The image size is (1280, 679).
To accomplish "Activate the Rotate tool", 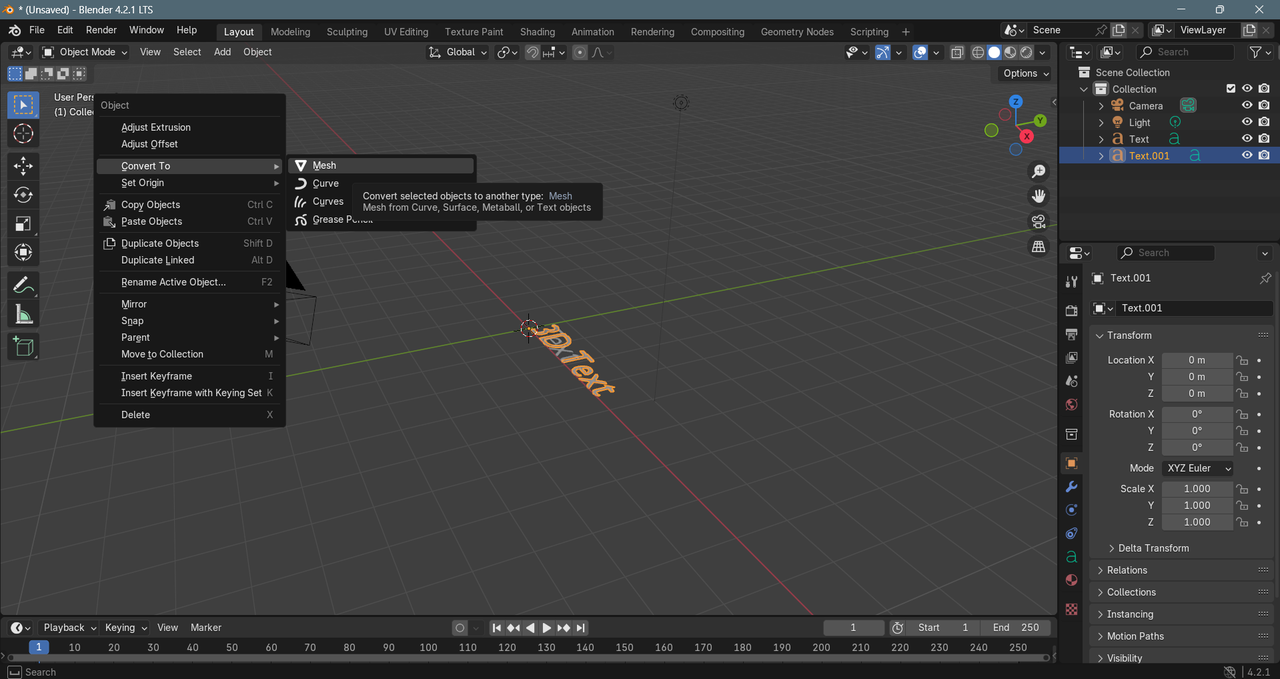I will click(23, 195).
